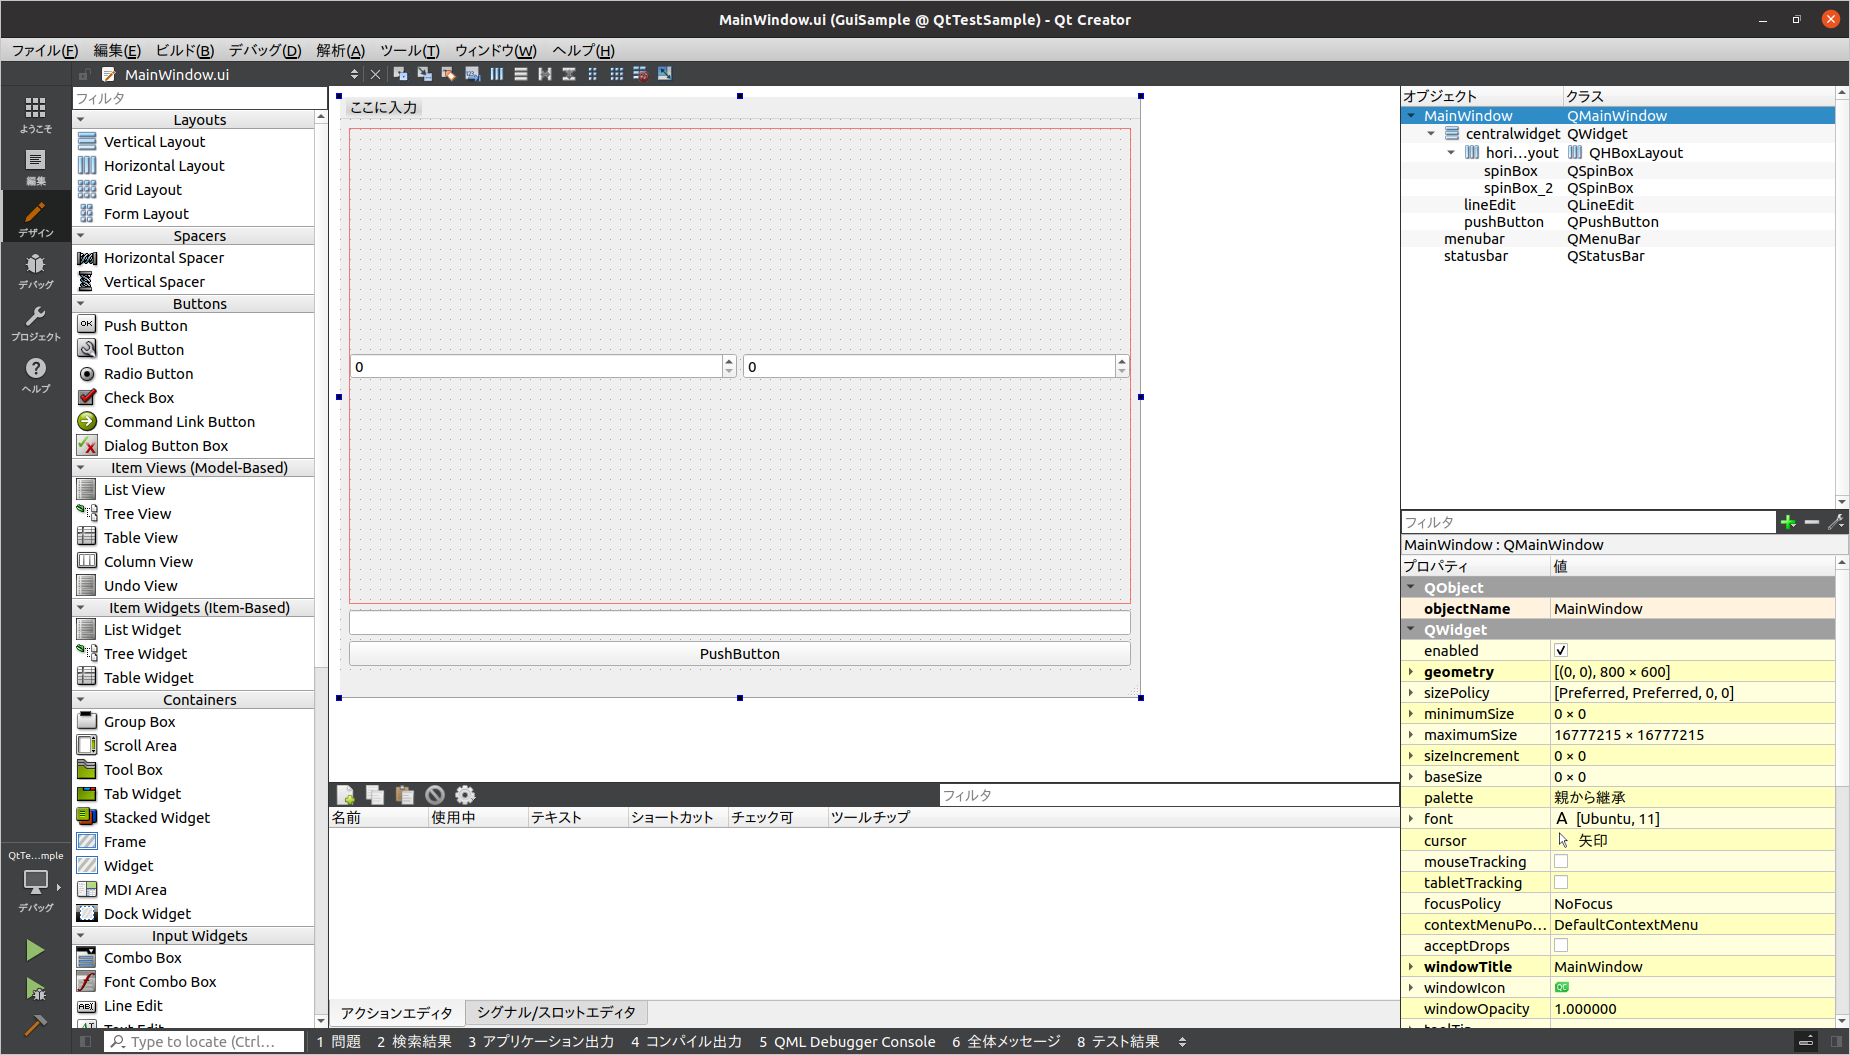This screenshot has width=1850, height=1055.
Task: Collapse the hori...yout layout node in object tree
Action: coord(1451,153)
